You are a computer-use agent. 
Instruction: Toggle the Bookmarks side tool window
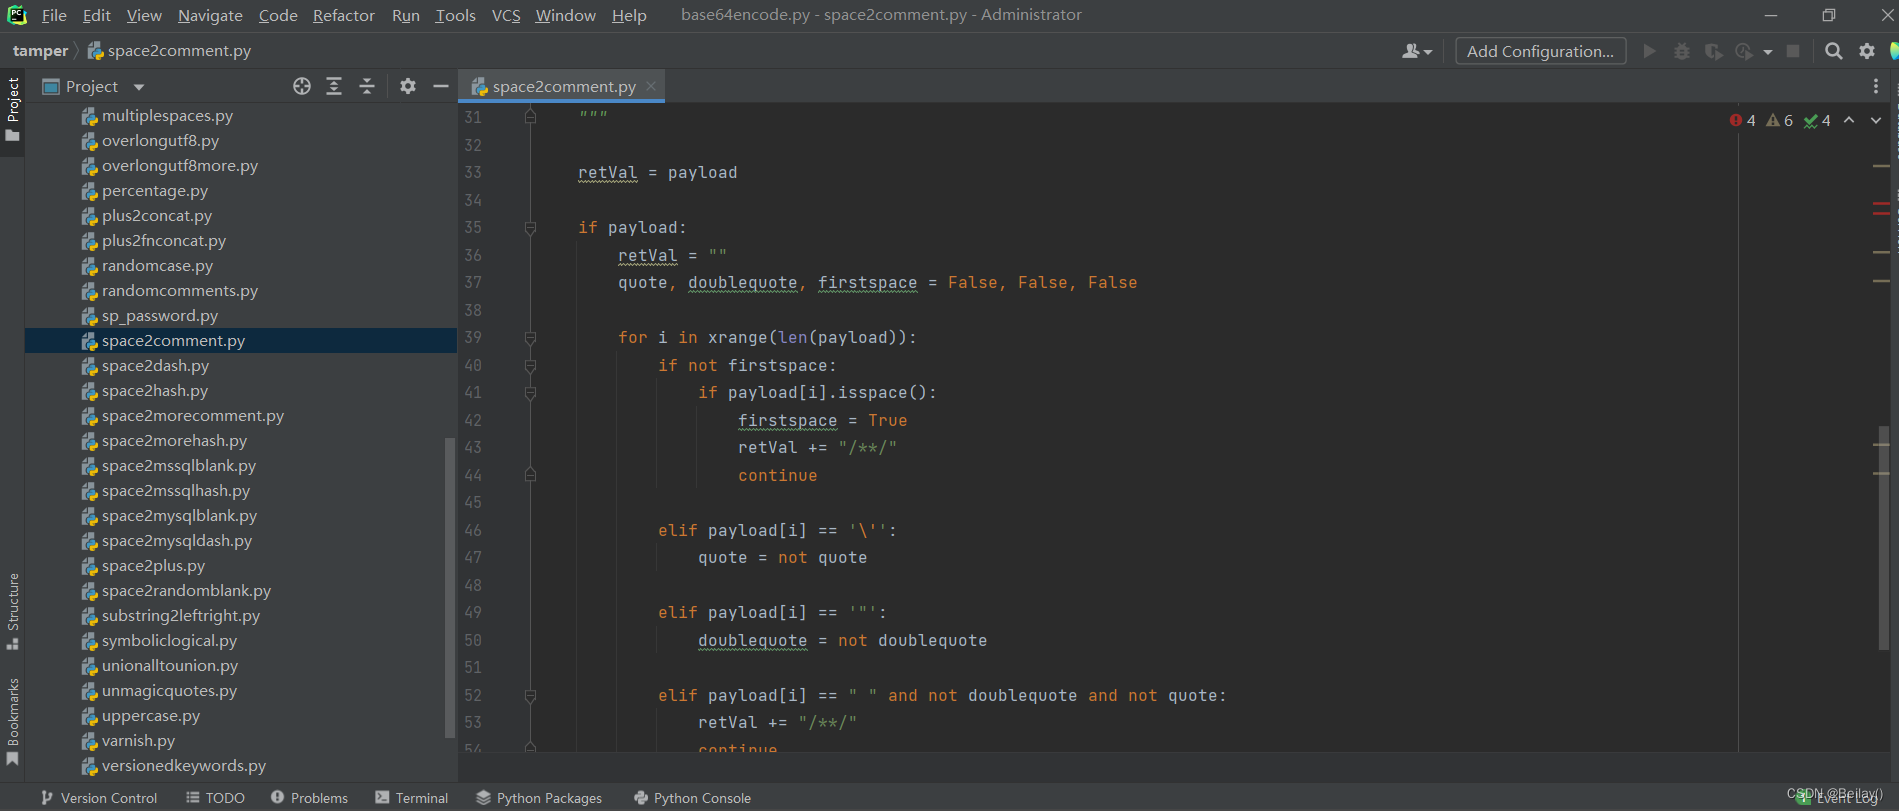coord(12,722)
